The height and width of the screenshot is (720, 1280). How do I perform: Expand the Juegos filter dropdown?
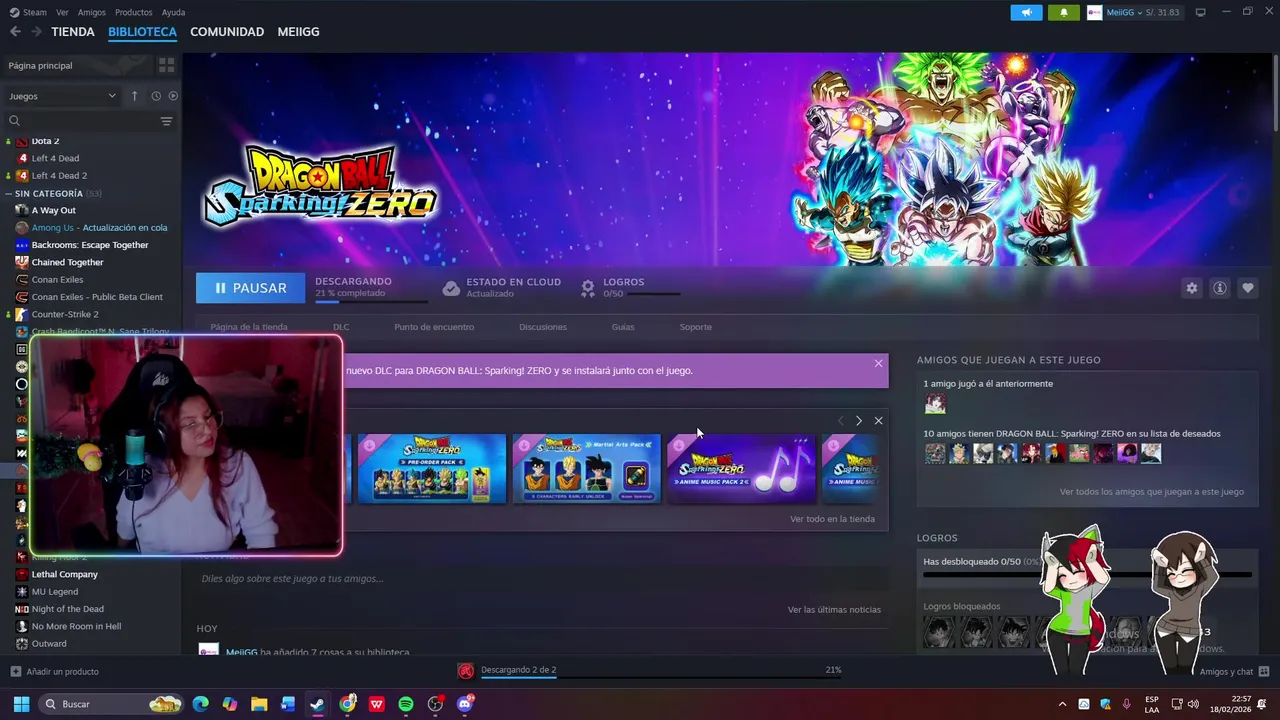point(62,96)
